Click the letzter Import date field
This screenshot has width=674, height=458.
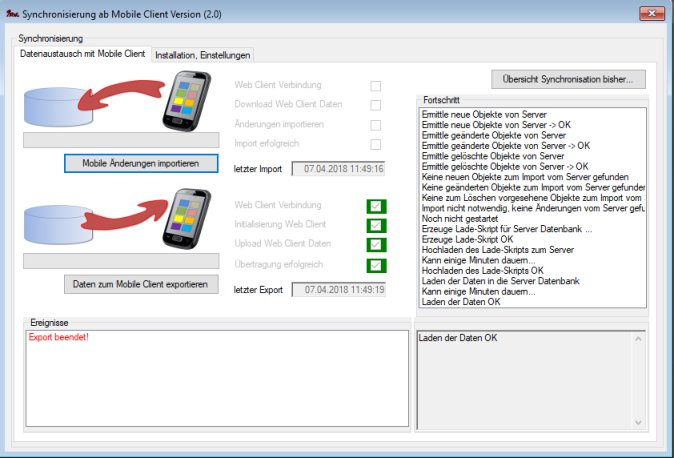[338, 169]
